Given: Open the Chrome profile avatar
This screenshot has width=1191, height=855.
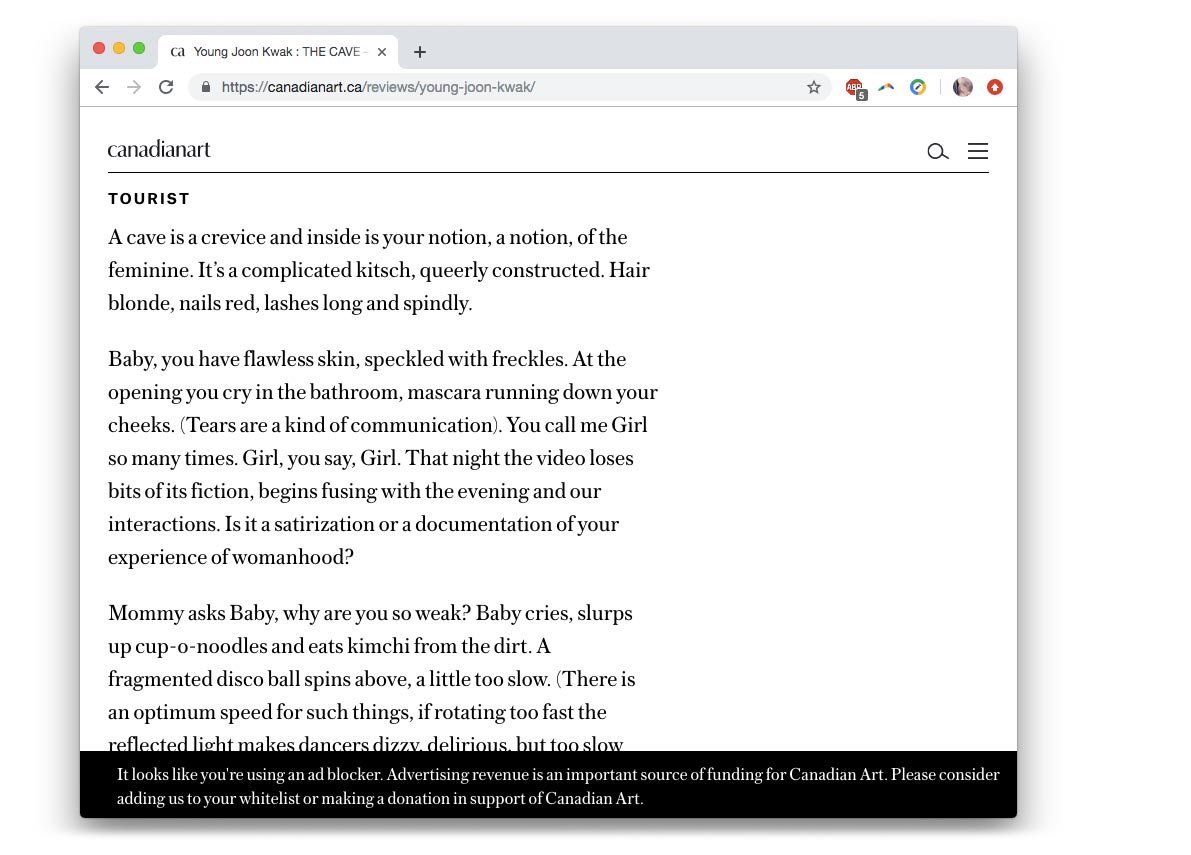Looking at the screenshot, I should (963, 87).
